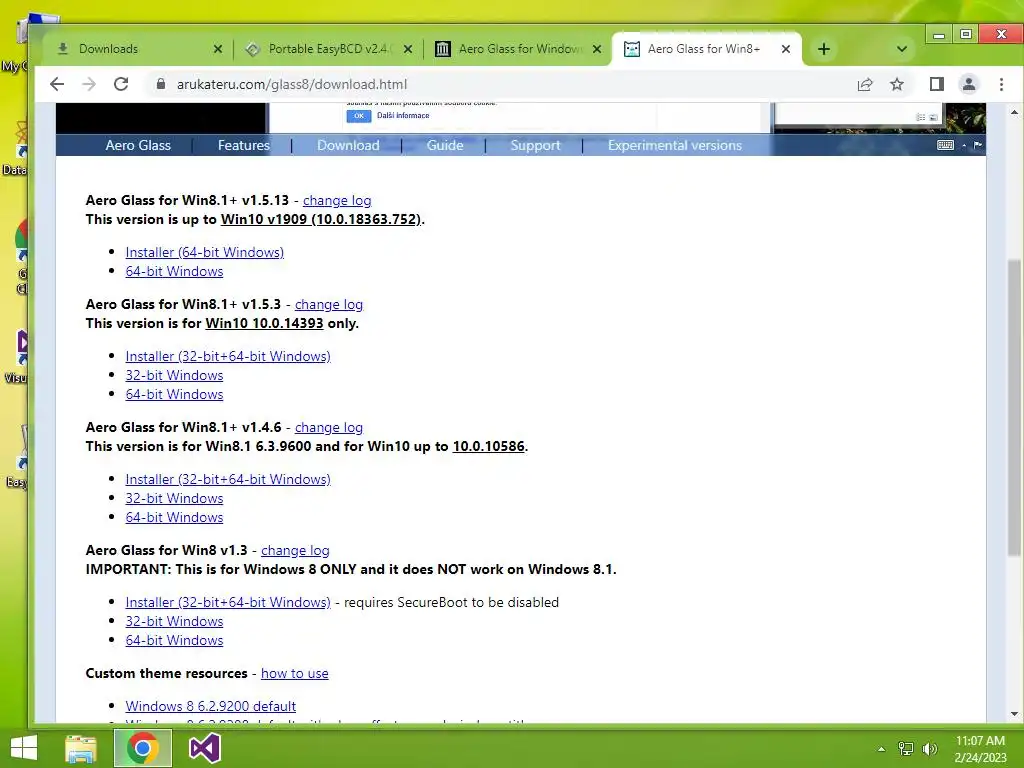Open change log for v1.5.3

click(x=328, y=304)
